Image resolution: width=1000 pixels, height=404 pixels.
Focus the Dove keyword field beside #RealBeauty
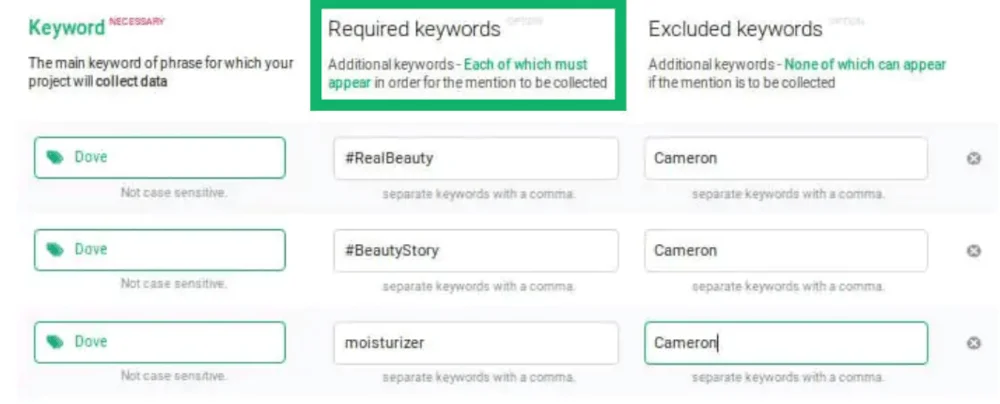point(170,158)
